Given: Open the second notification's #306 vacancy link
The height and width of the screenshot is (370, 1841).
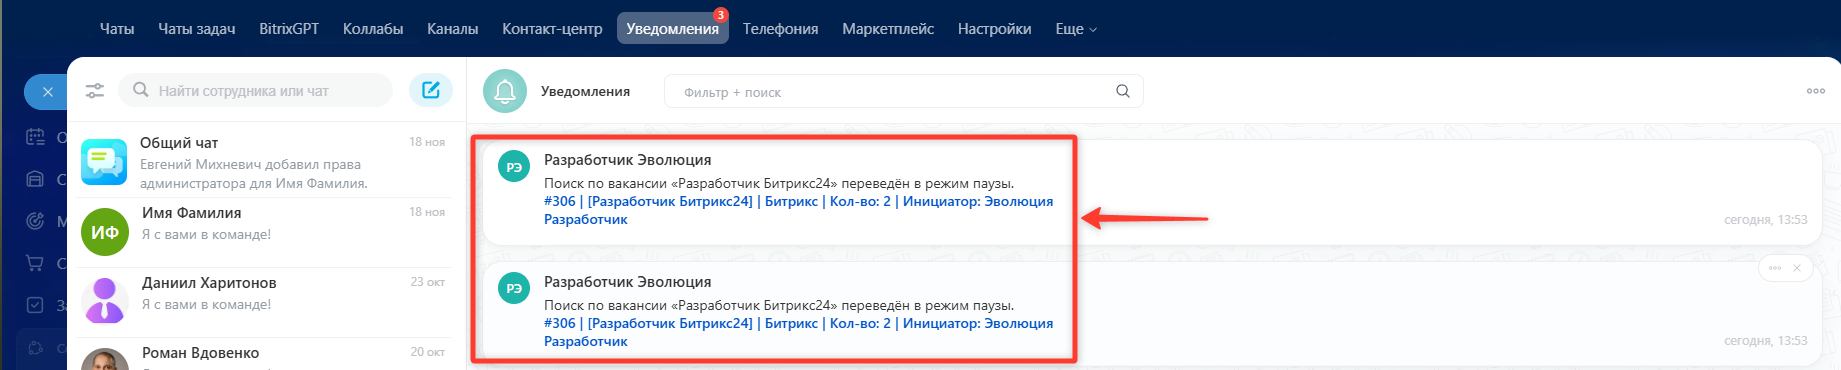Looking at the screenshot, I should click(798, 332).
